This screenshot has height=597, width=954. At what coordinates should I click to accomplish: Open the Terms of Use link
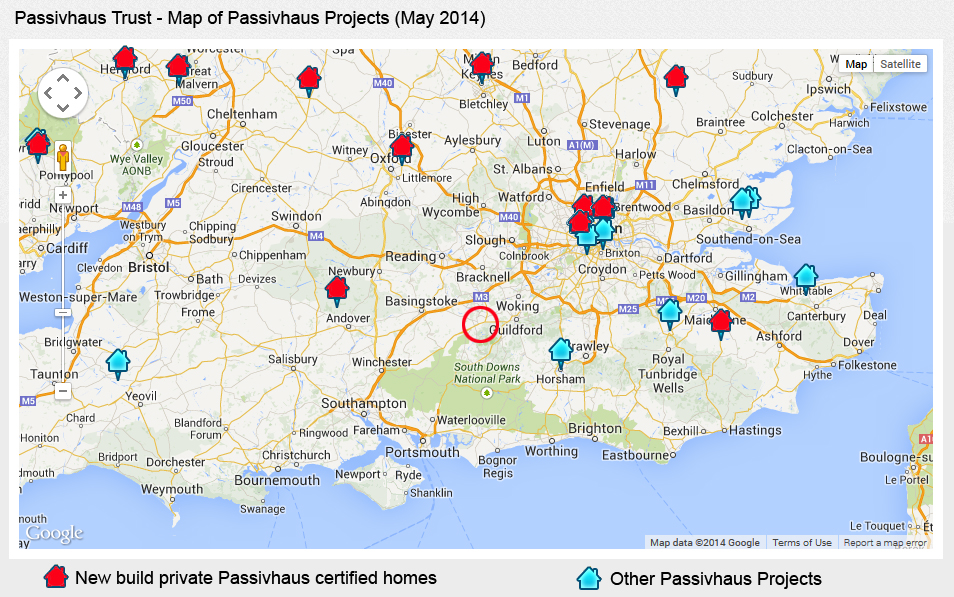tap(801, 543)
